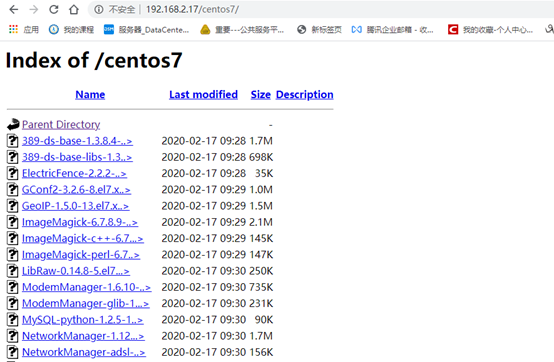Open the 重要 公共服务平台 bookmark
554x362 pixels.
click(x=242, y=30)
